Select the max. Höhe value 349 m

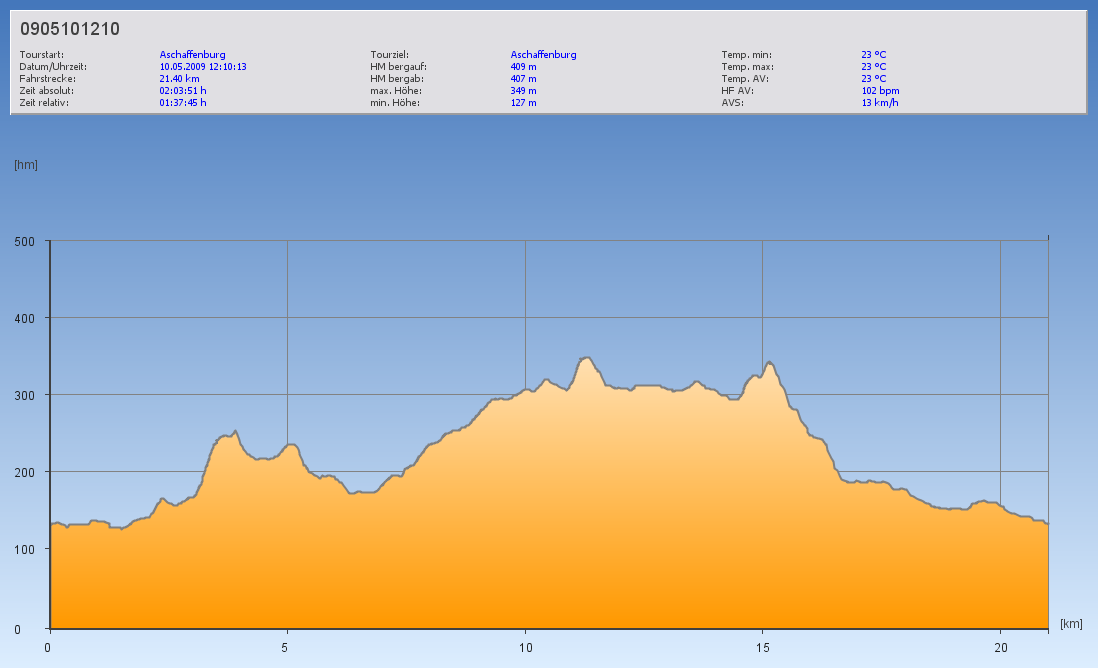click(x=524, y=91)
